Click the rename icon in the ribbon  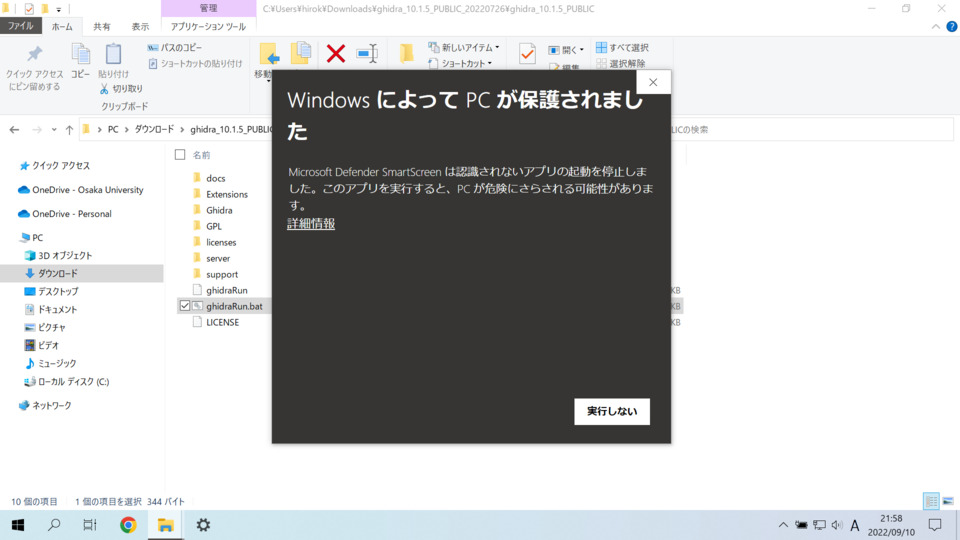[x=367, y=54]
